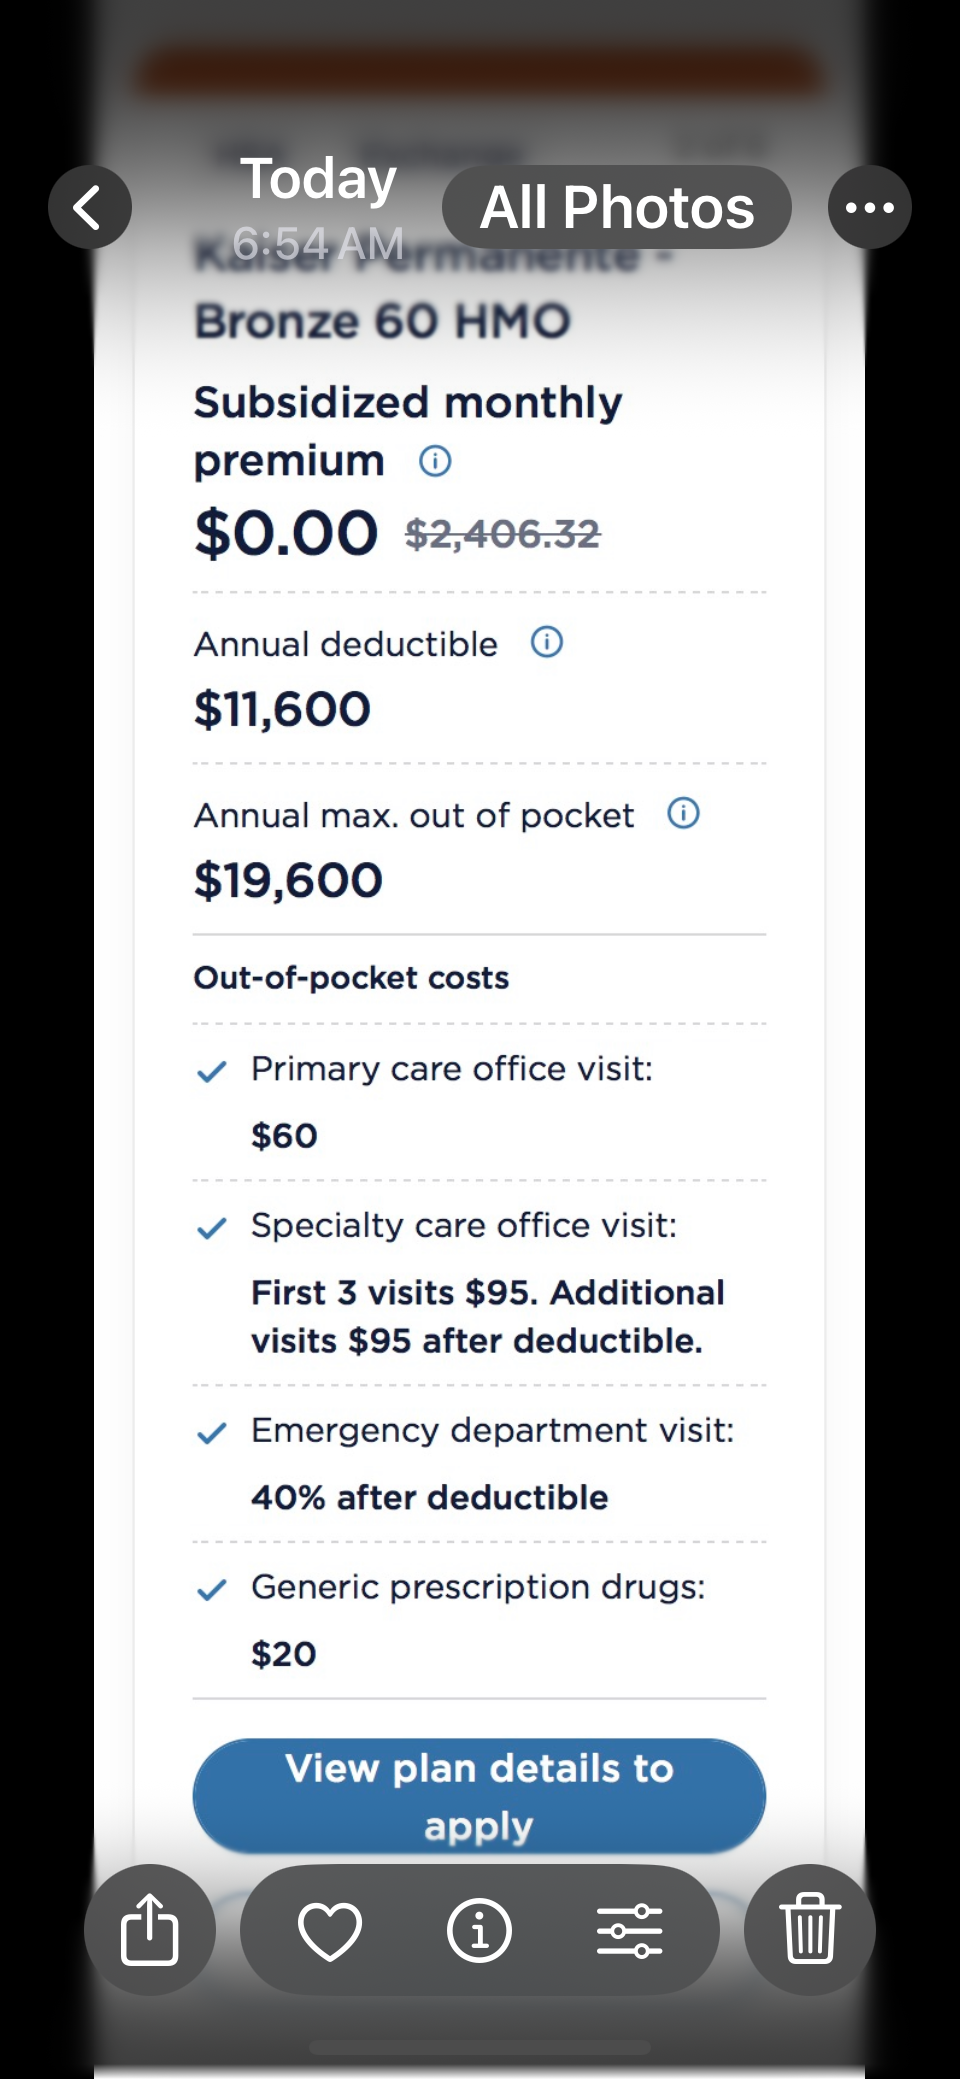The image size is (960, 2079).
Task: Select the Specialty care office visit checkmark
Action: click(212, 1228)
